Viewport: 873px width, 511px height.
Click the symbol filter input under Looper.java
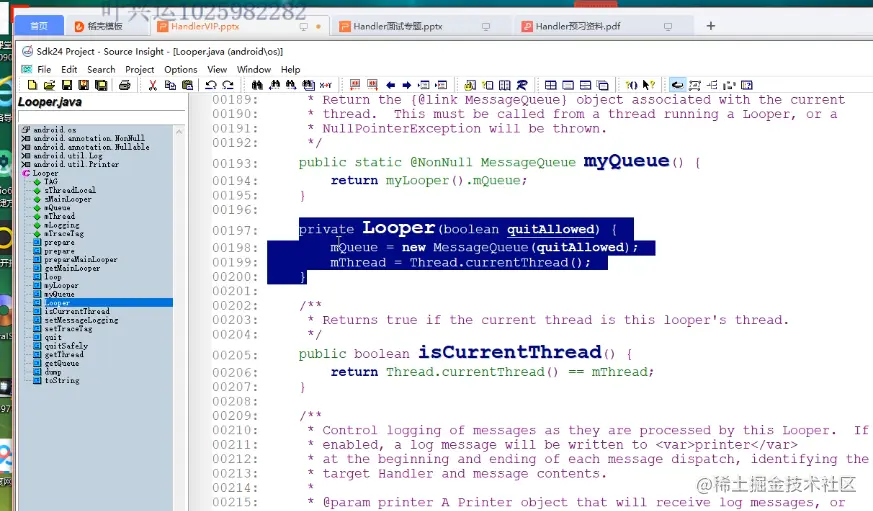101,116
